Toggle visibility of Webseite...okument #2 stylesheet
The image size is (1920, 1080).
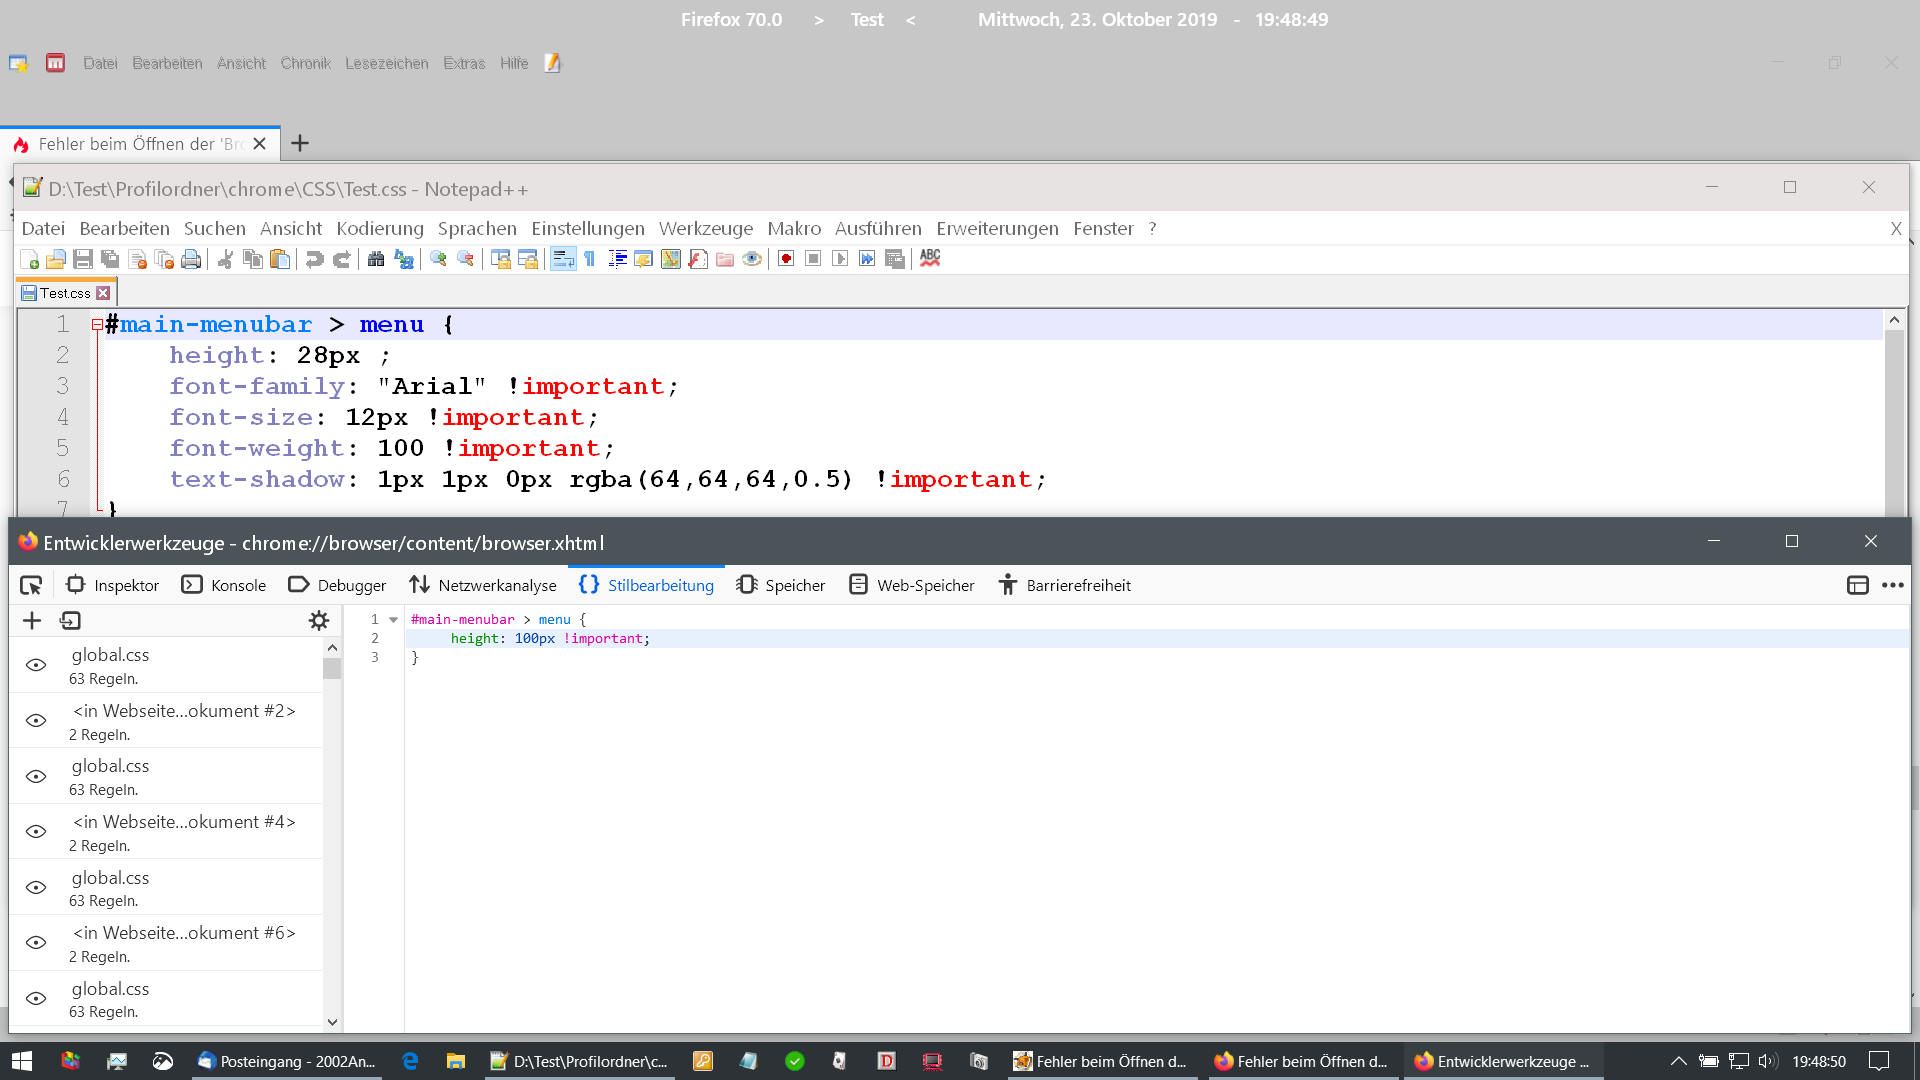click(36, 721)
